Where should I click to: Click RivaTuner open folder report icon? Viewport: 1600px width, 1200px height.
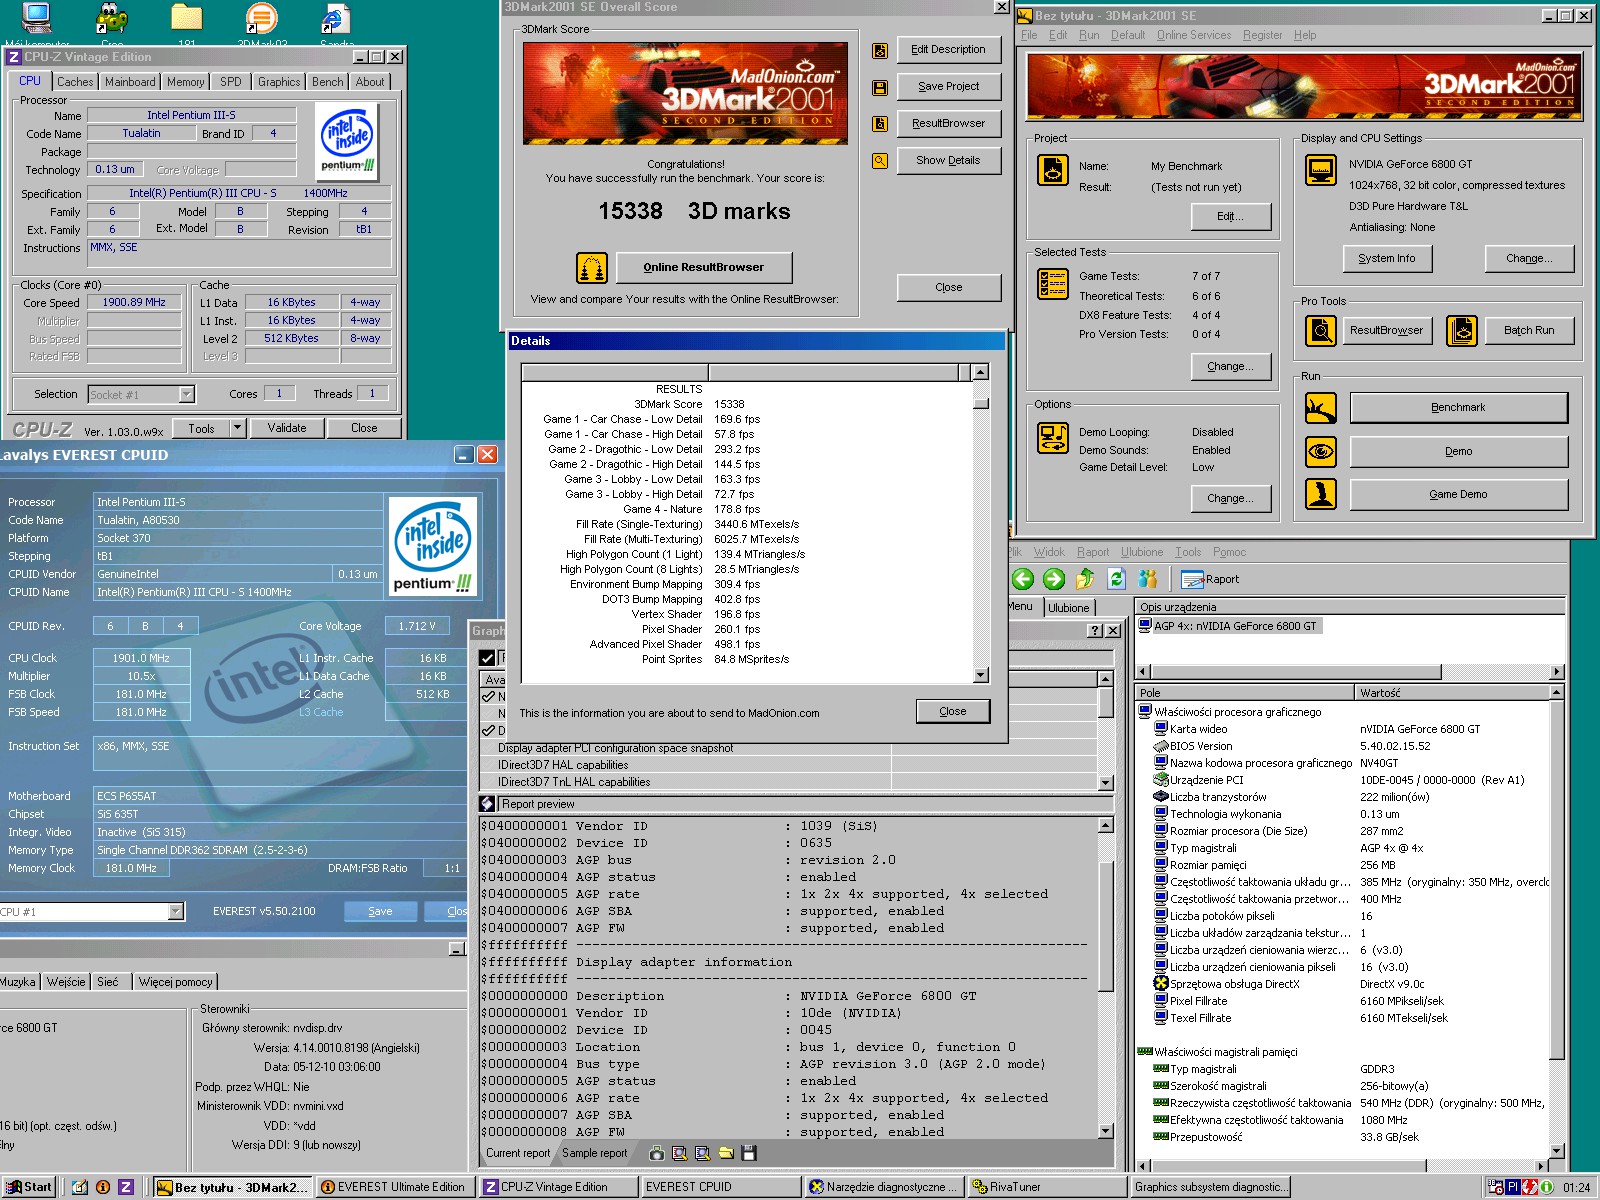(726, 1153)
